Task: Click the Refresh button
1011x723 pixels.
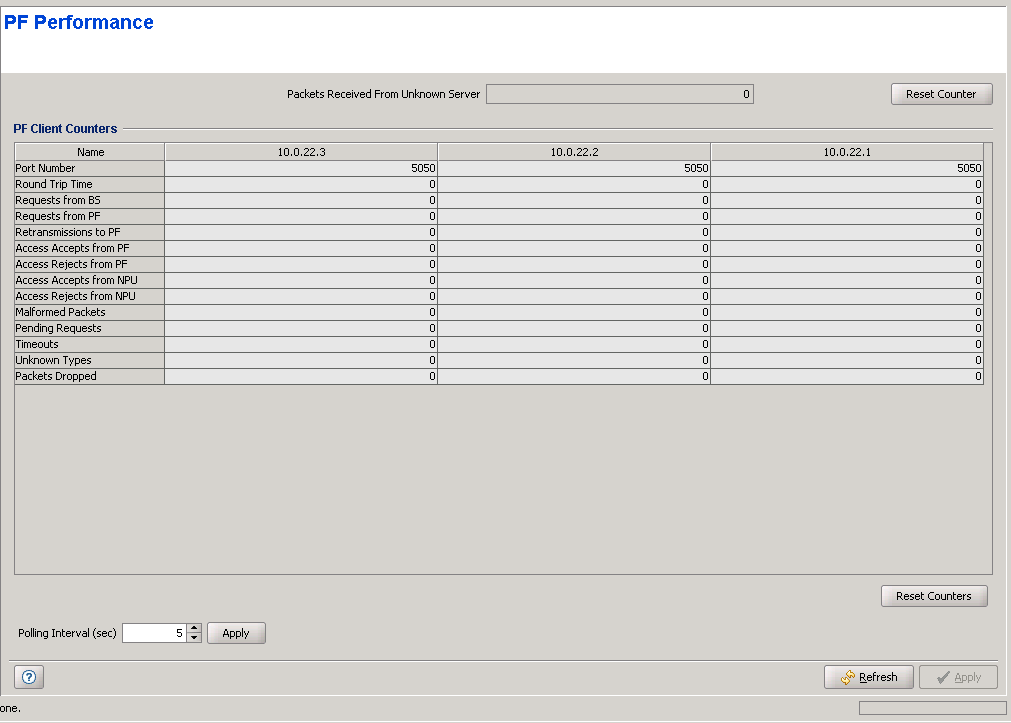Action: pos(868,677)
